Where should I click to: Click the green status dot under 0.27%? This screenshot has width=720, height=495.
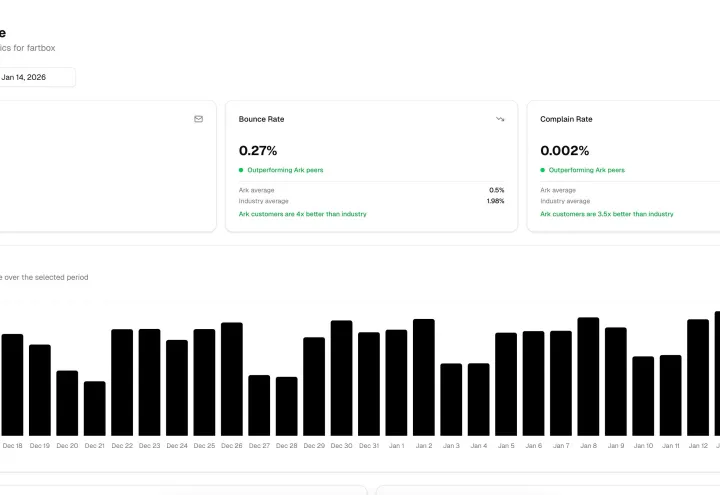(x=241, y=170)
